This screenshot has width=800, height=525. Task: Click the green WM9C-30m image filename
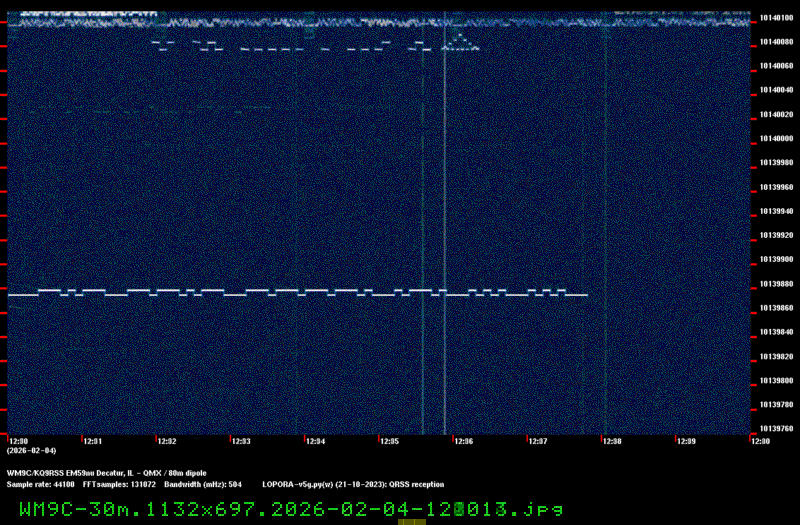291,508
